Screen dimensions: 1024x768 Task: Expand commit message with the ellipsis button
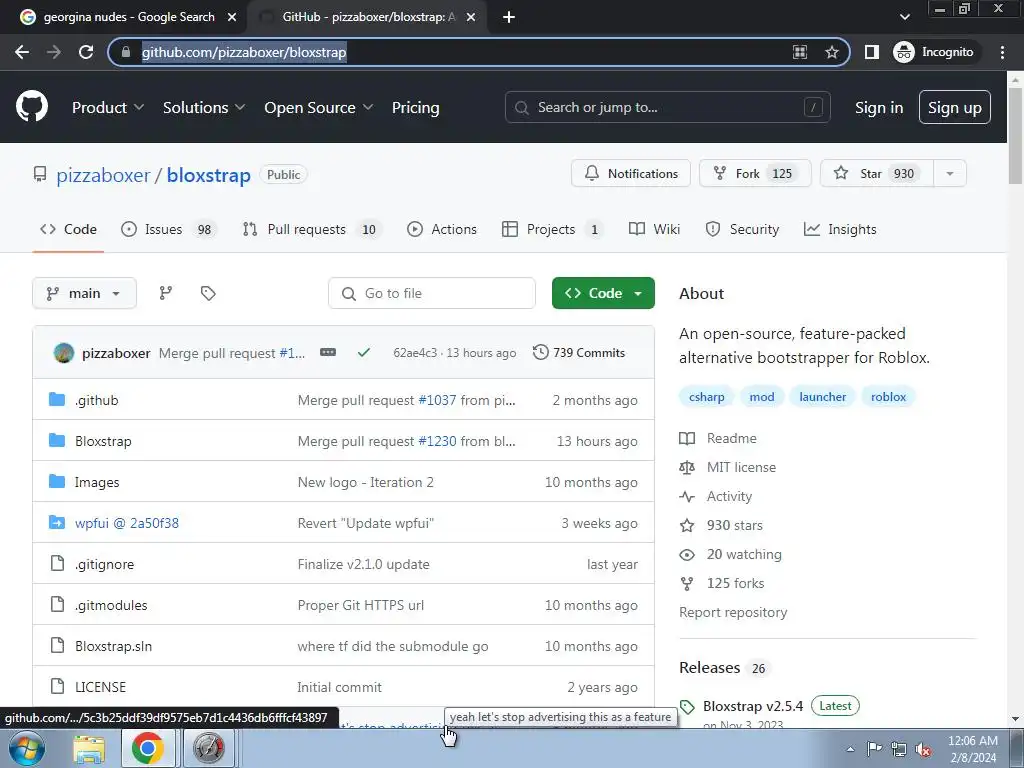point(328,353)
